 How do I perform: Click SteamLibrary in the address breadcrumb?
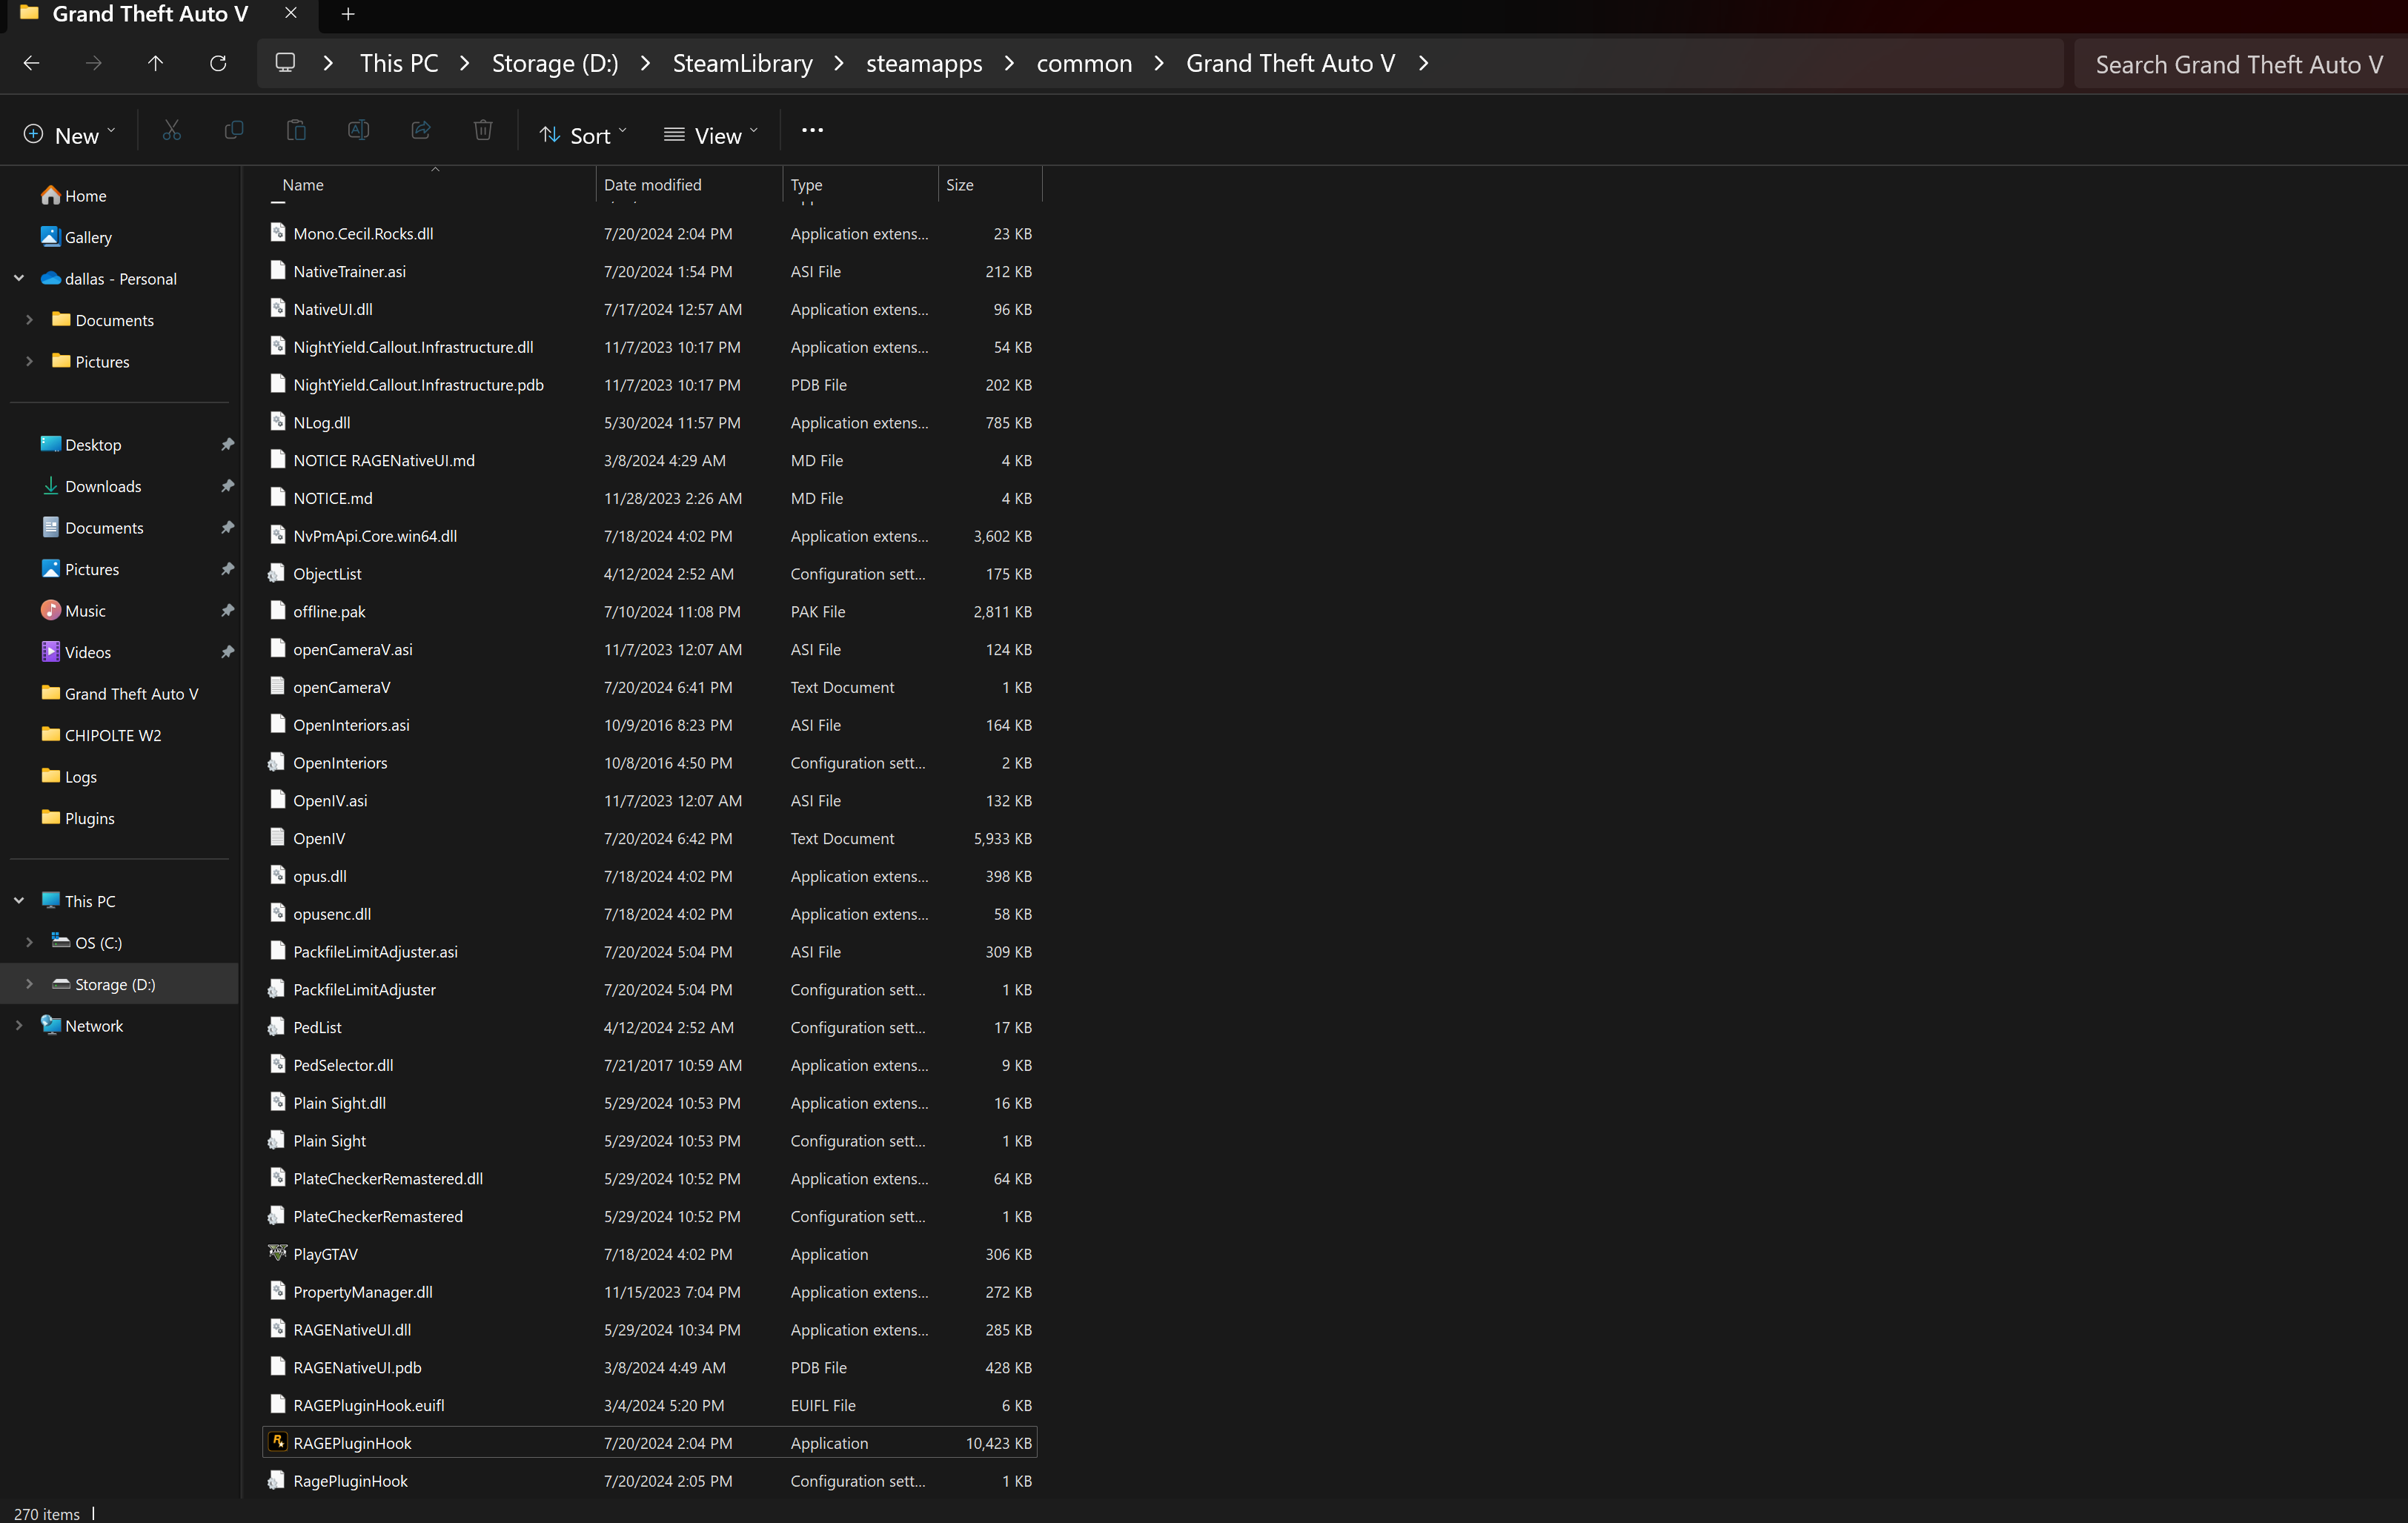[742, 64]
